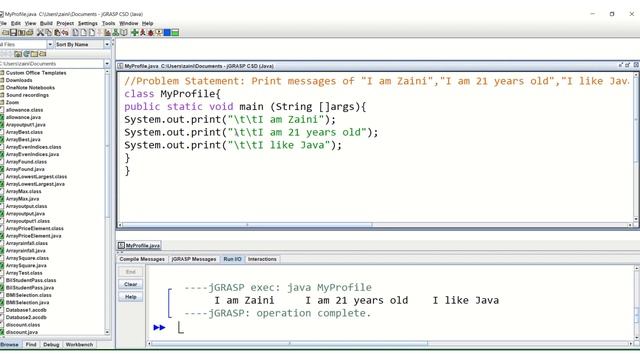Maximize the MyProfile.java editor window
This screenshot has width=640, height=360.
tap(628, 65)
